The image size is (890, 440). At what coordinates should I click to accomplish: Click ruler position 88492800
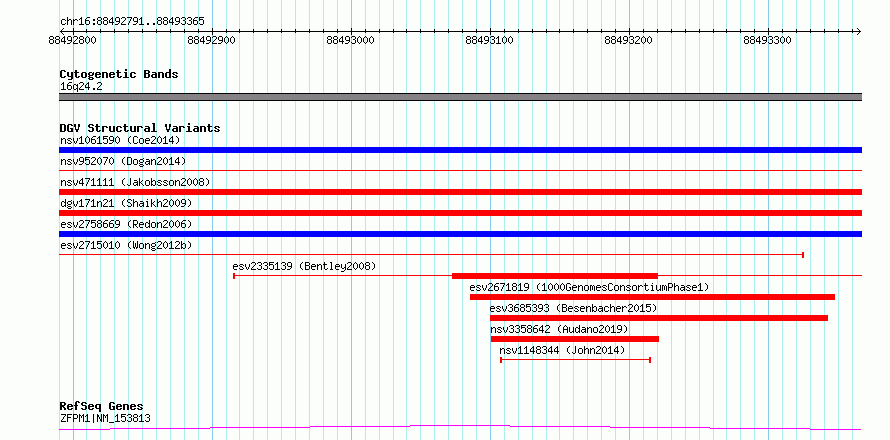(73, 41)
